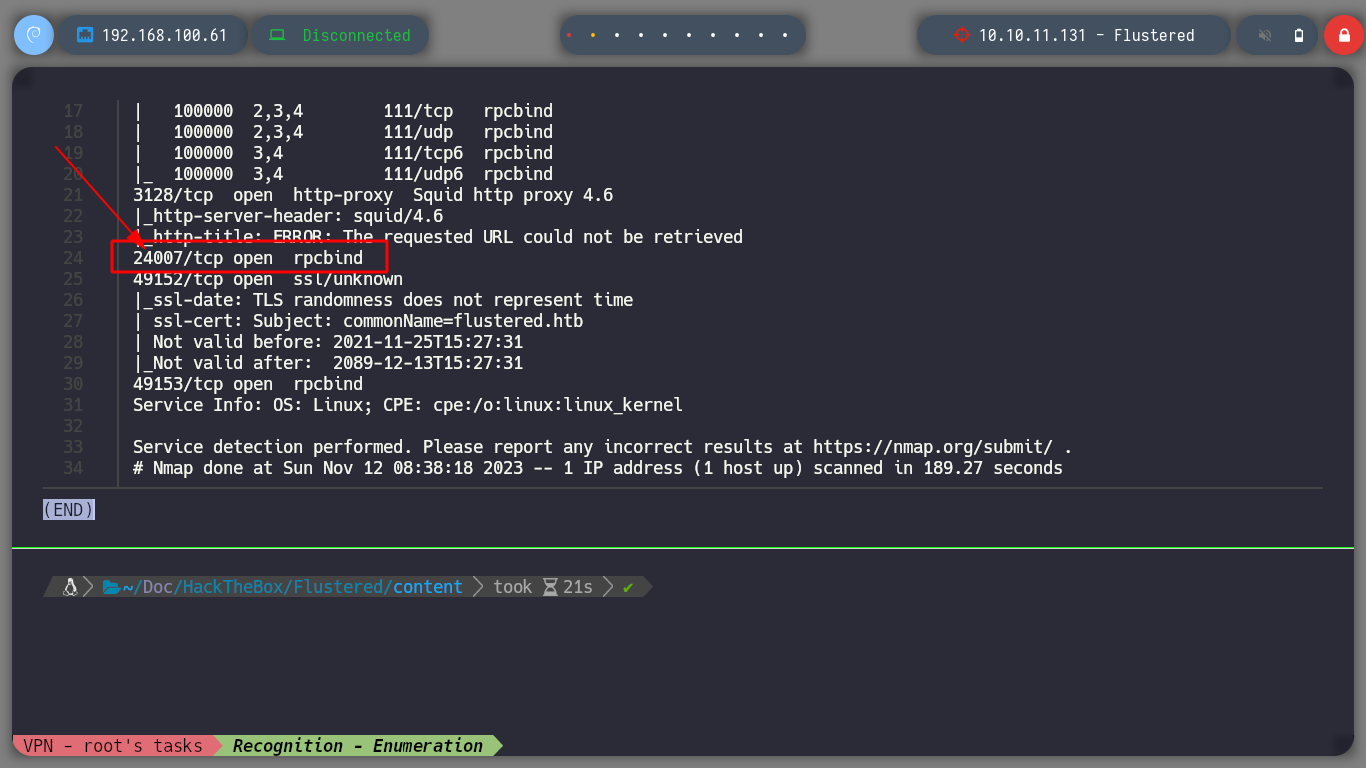Viewport: 1366px width, 768px height.
Task: Click the Disconnected VPN status label
Action: point(356,35)
